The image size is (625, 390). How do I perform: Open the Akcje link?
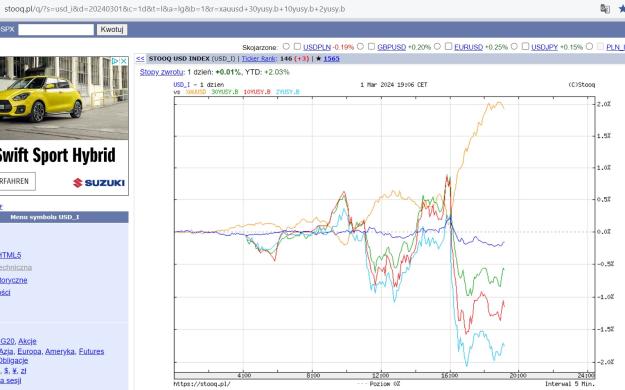point(27,341)
